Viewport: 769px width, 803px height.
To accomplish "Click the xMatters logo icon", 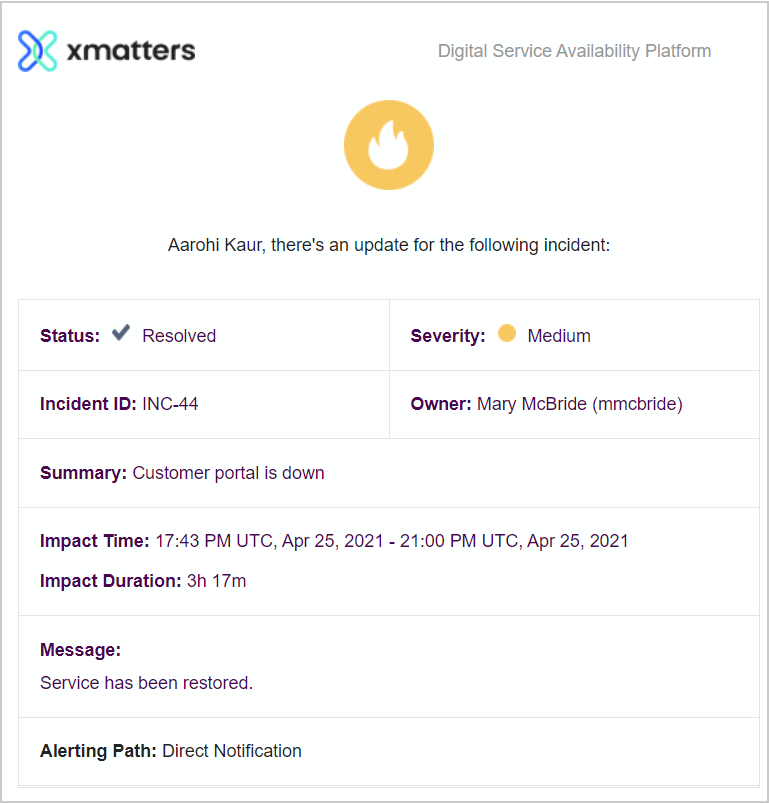I will click(x=37, y=51).
